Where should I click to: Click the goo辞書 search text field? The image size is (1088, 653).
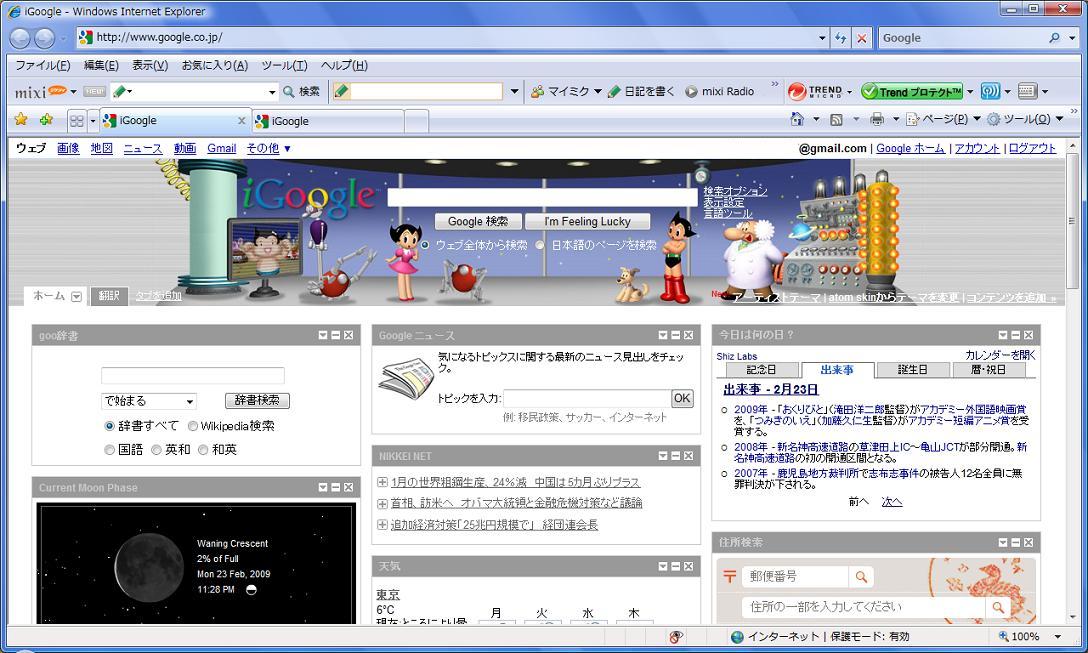[x=193, y=375]
